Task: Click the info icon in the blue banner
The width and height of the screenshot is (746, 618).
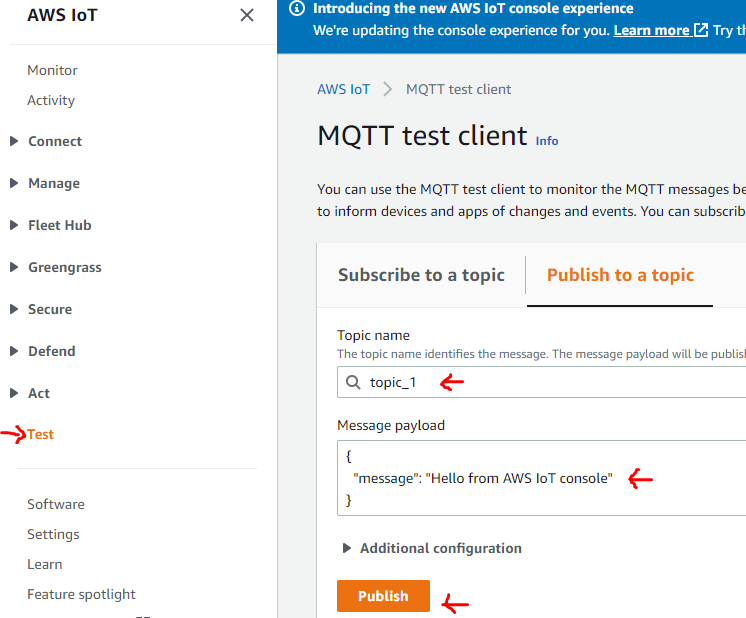Action: click(x=296, y=8)
